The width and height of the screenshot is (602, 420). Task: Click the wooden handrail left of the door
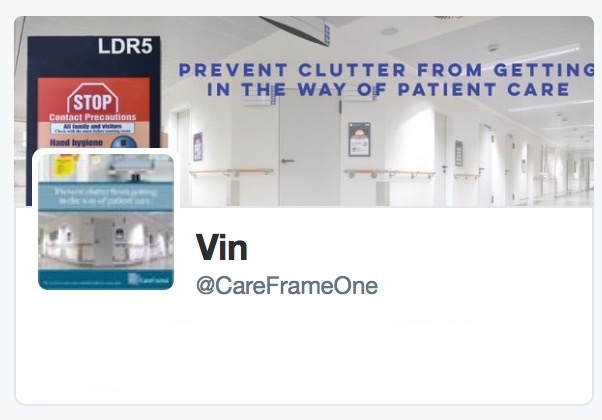pyautogui.click(x=232, y=172)
